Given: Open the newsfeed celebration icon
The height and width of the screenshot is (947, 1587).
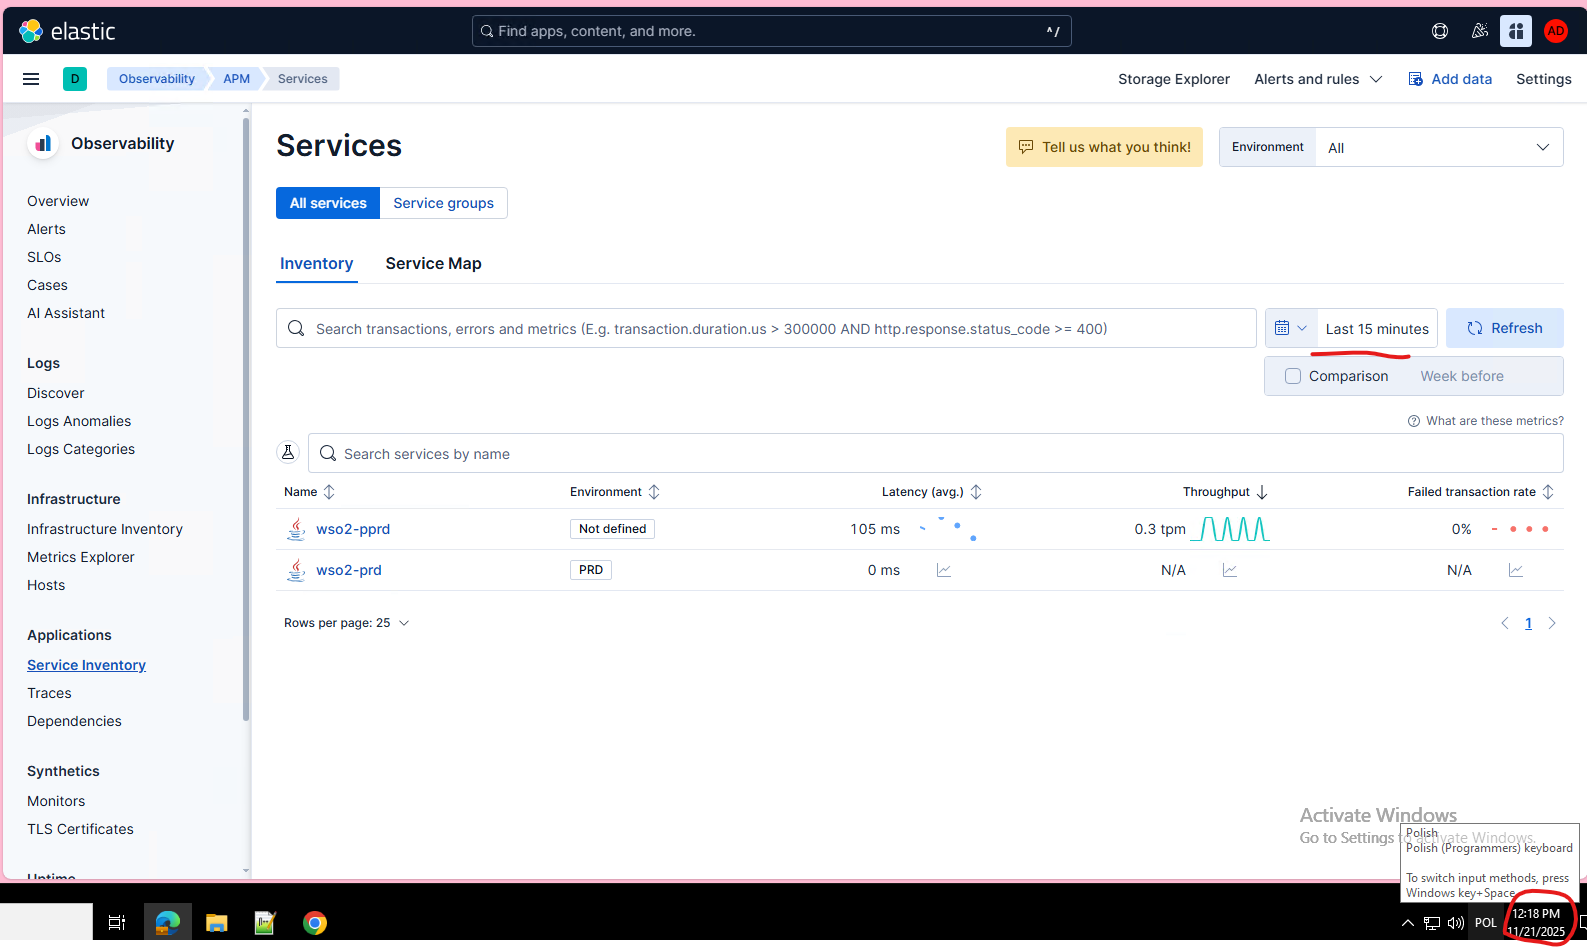Looking at the screenshot, I should (1480, 31).
